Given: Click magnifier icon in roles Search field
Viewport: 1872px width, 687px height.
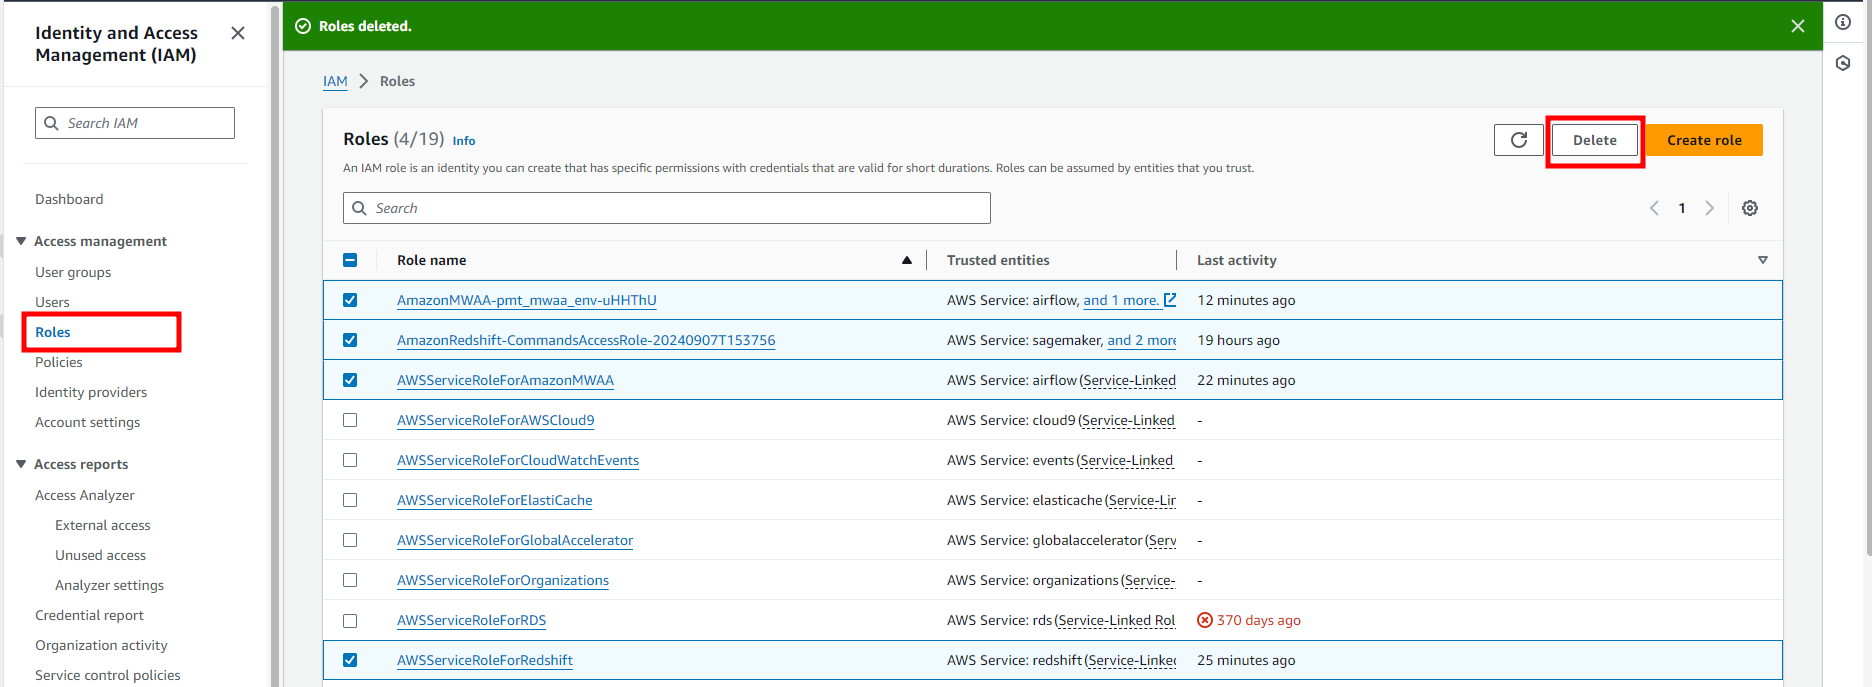Looking at the screenshot, I should tap(359, 208).
